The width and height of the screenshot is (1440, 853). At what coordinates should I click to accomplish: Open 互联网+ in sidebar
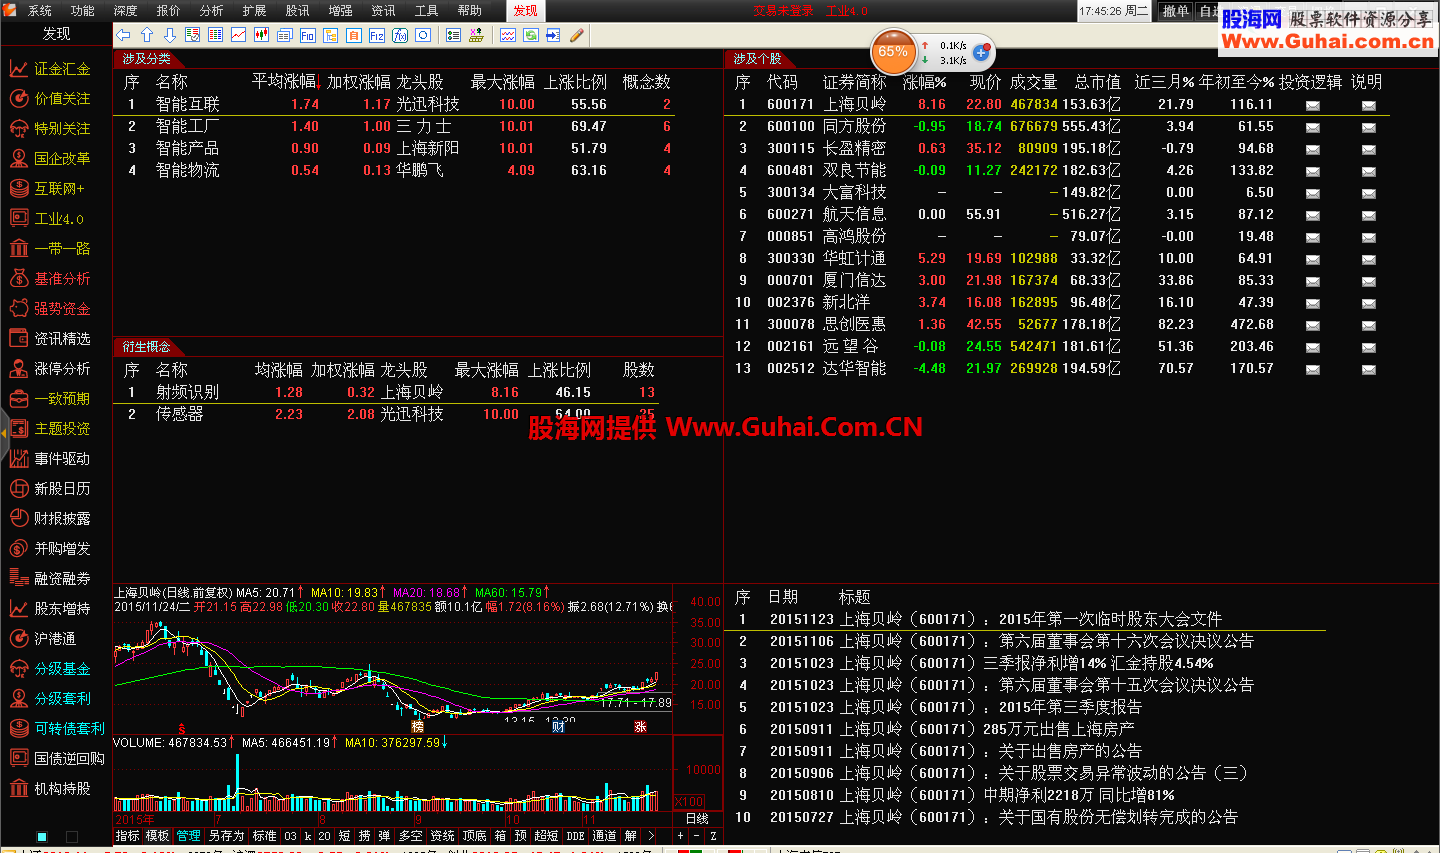(x=59, y=189)
